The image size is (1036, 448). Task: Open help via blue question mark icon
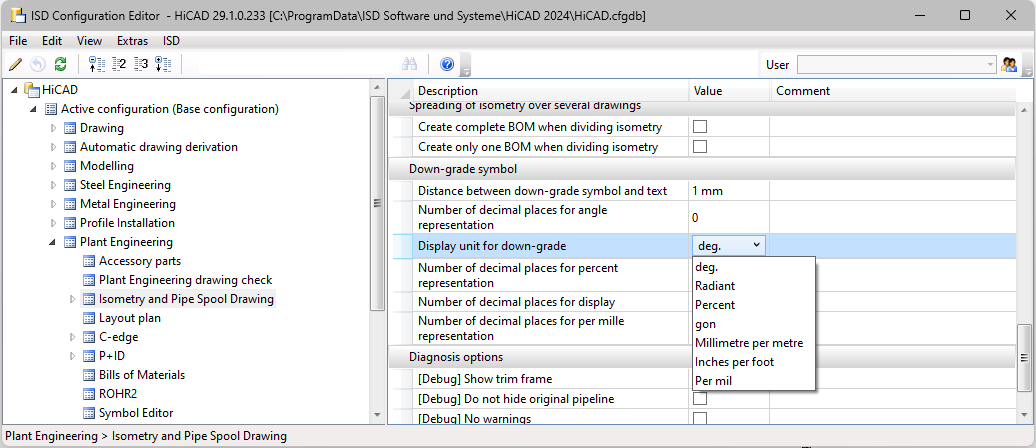(x=447, y=64)
